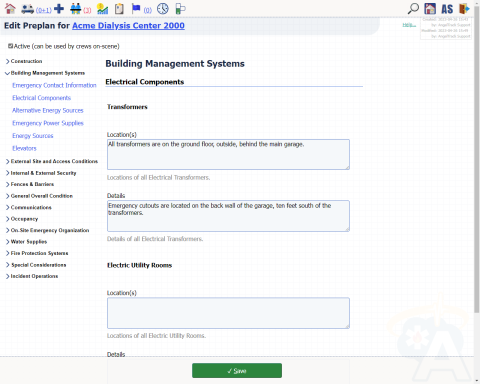Open the clipboard report icon

(x=119, y=9)
